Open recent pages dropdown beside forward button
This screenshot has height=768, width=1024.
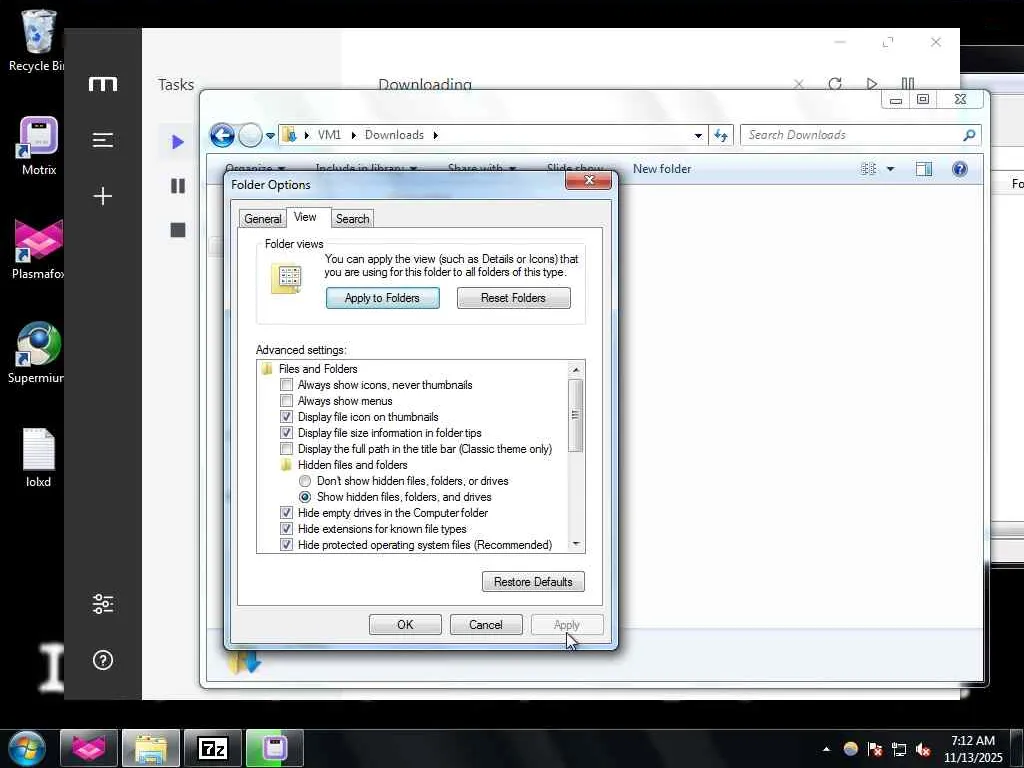click(270, 136)
